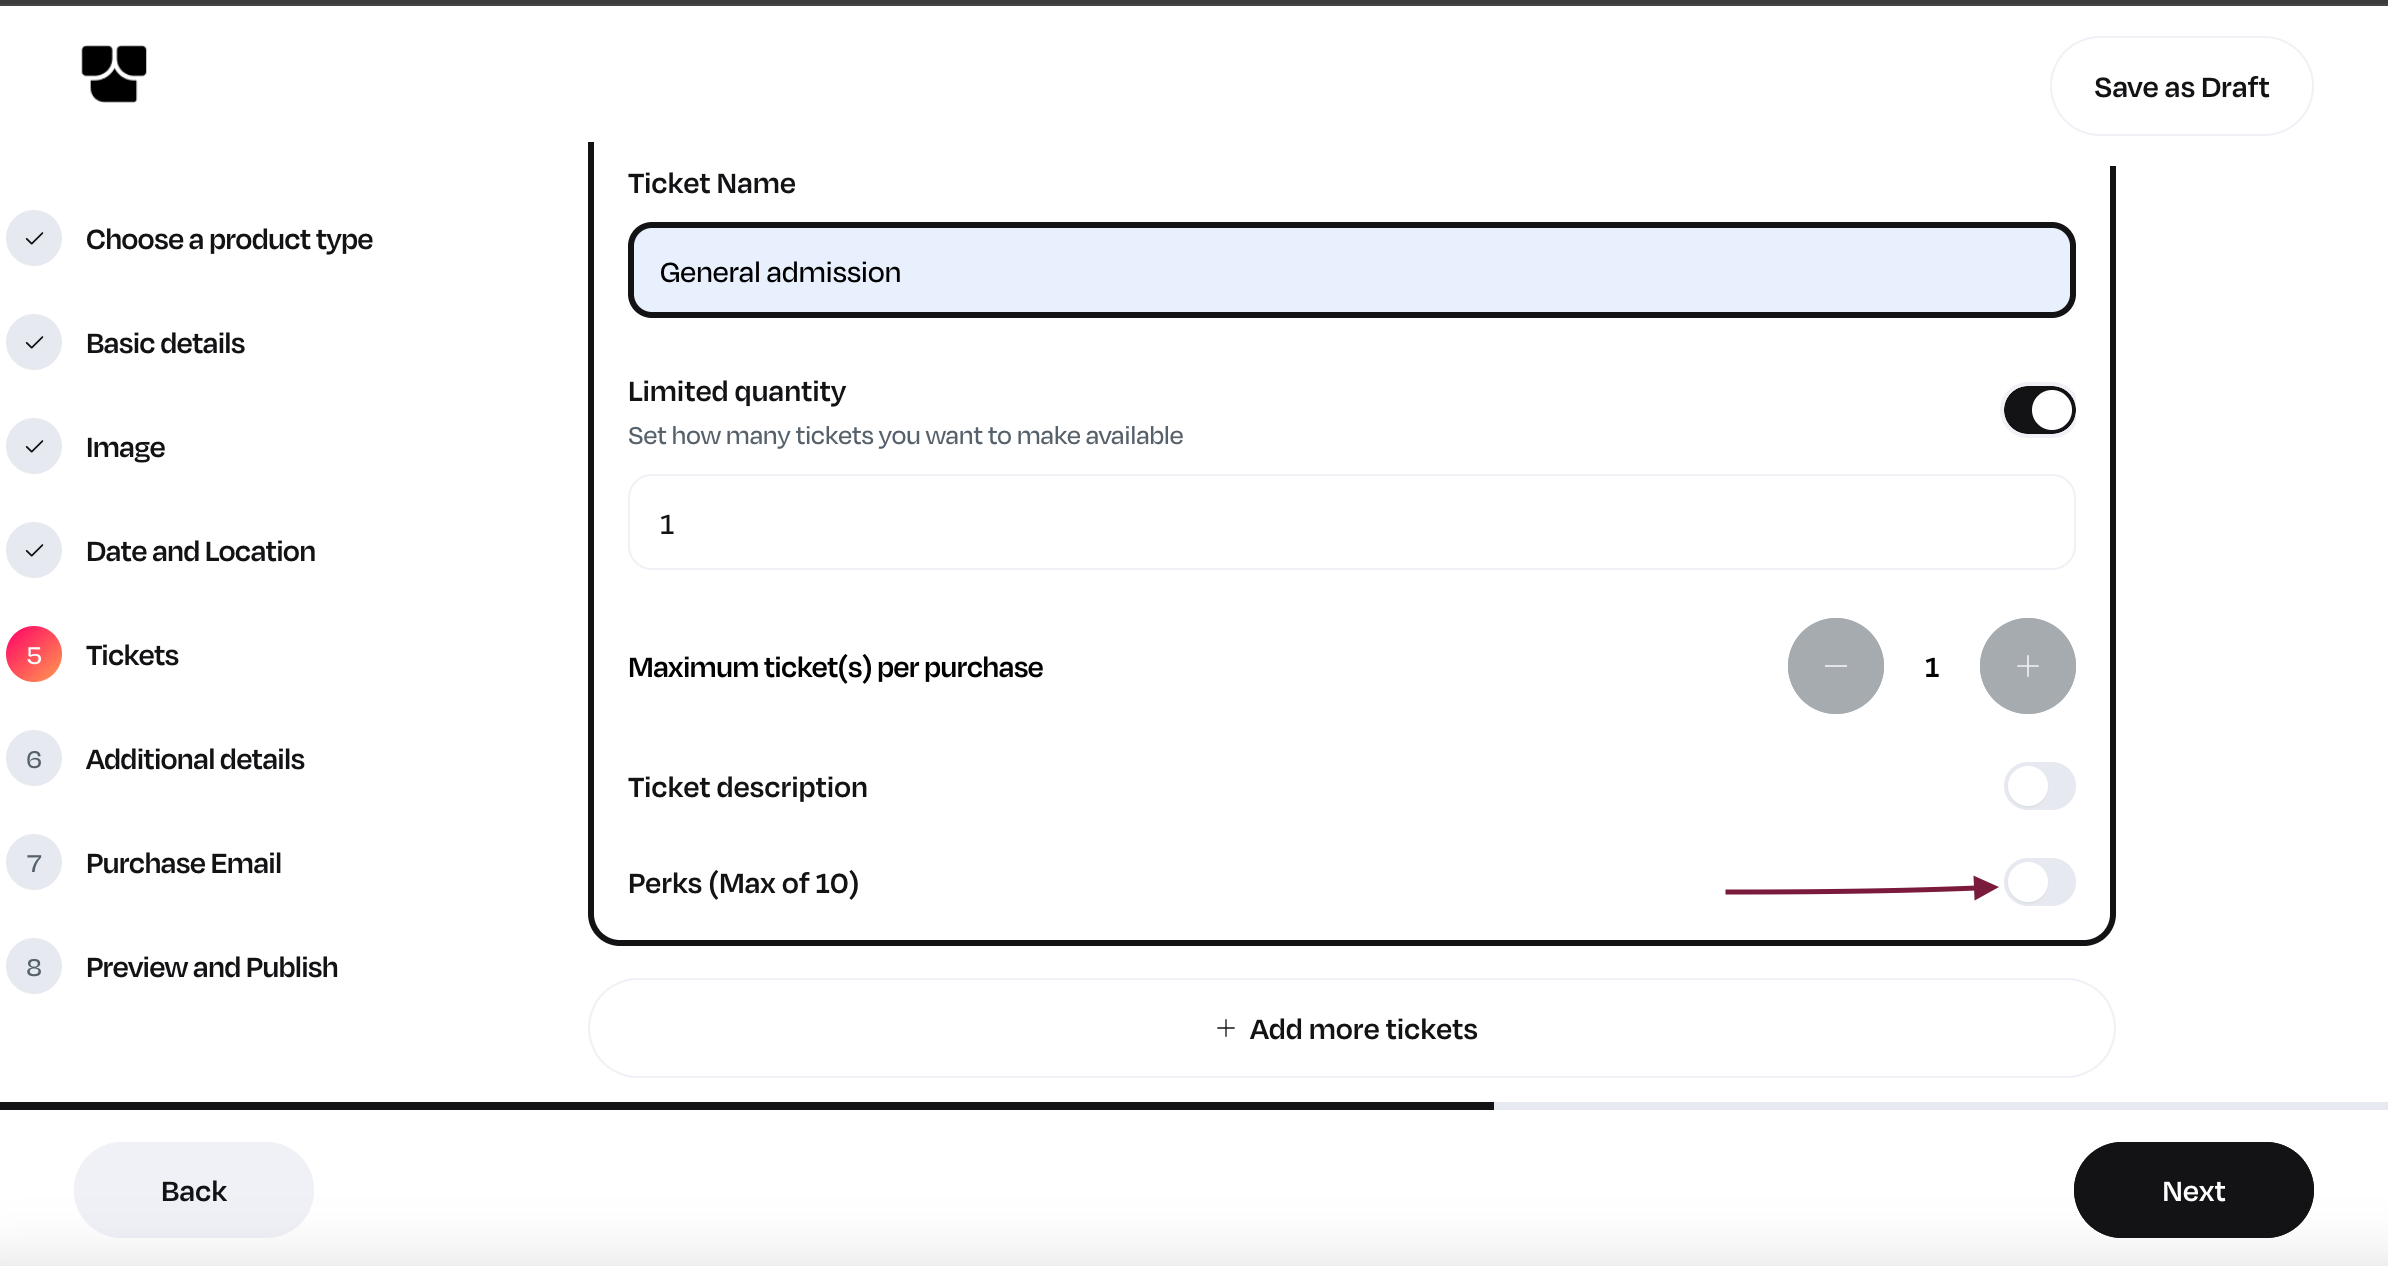
Task: Disable the Limited quantity toggle
Action: coord(2039,410)
